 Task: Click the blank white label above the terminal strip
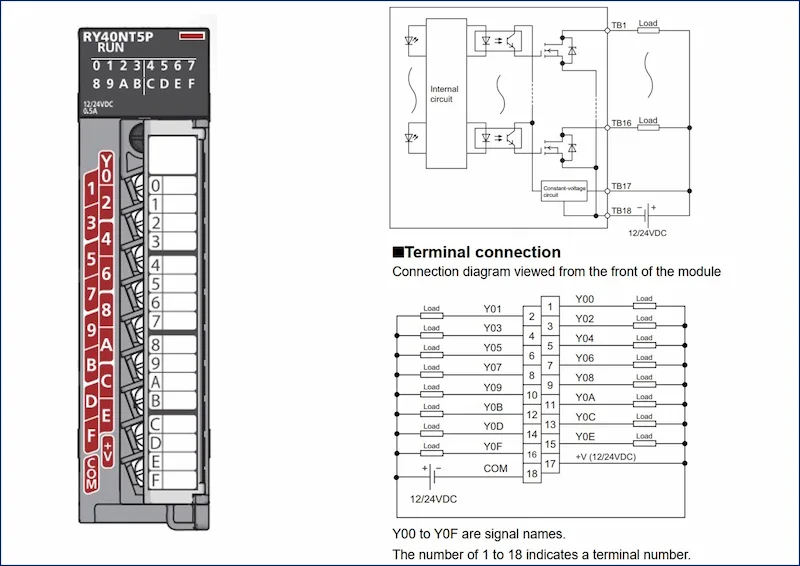tap(172, 155)
